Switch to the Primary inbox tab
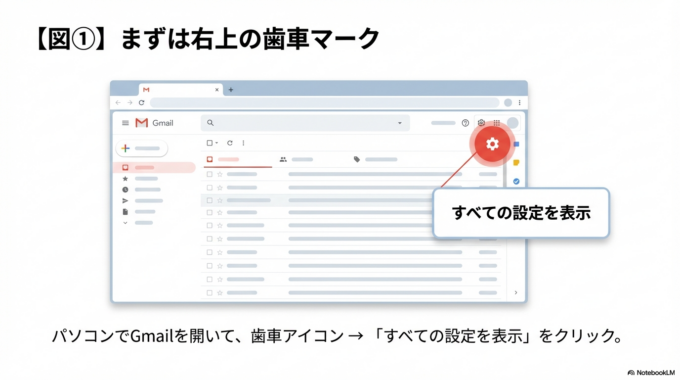Screen dimensions: 680x380 click(x=237, y=160)
